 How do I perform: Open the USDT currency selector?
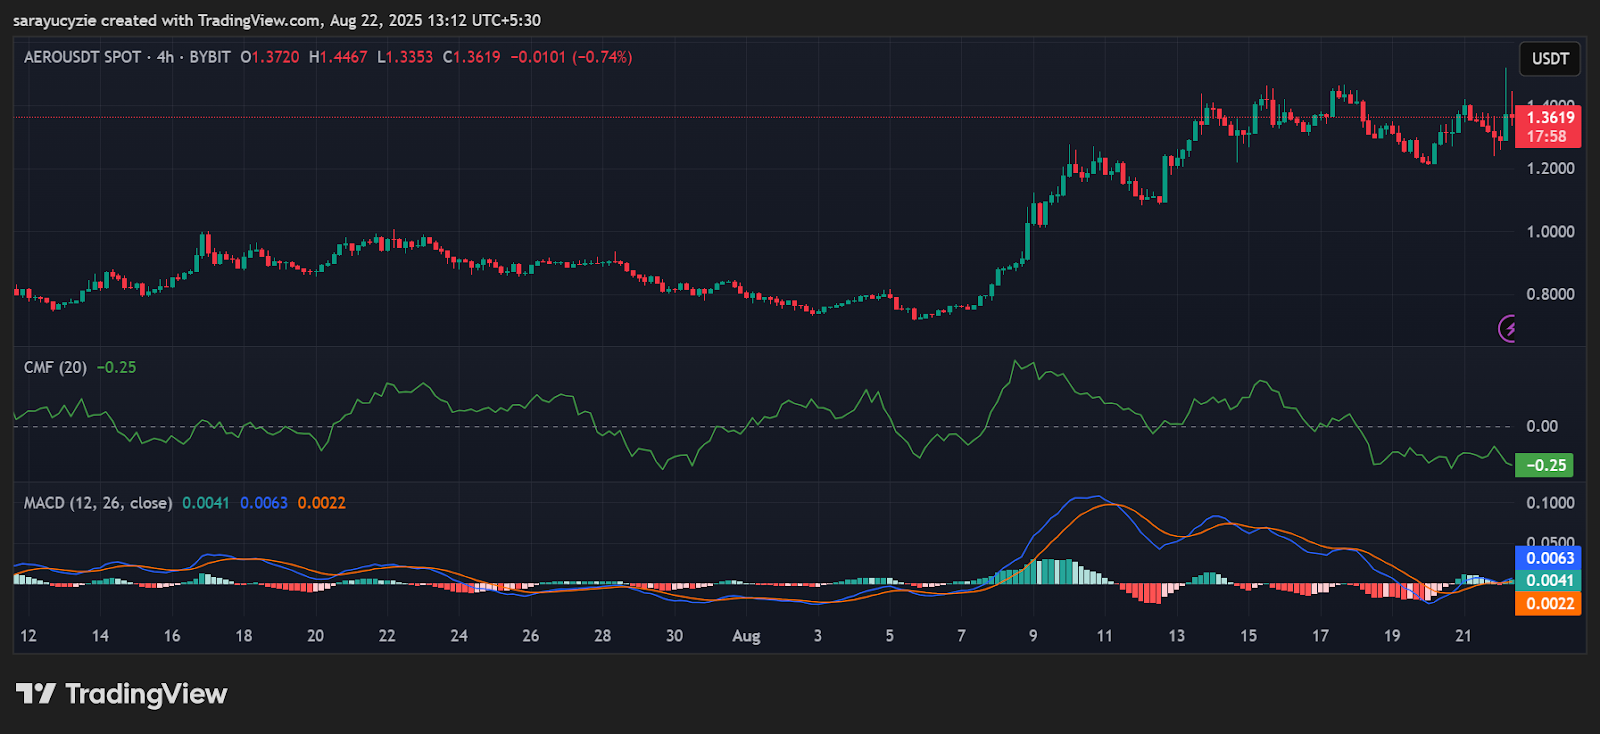1550,59
